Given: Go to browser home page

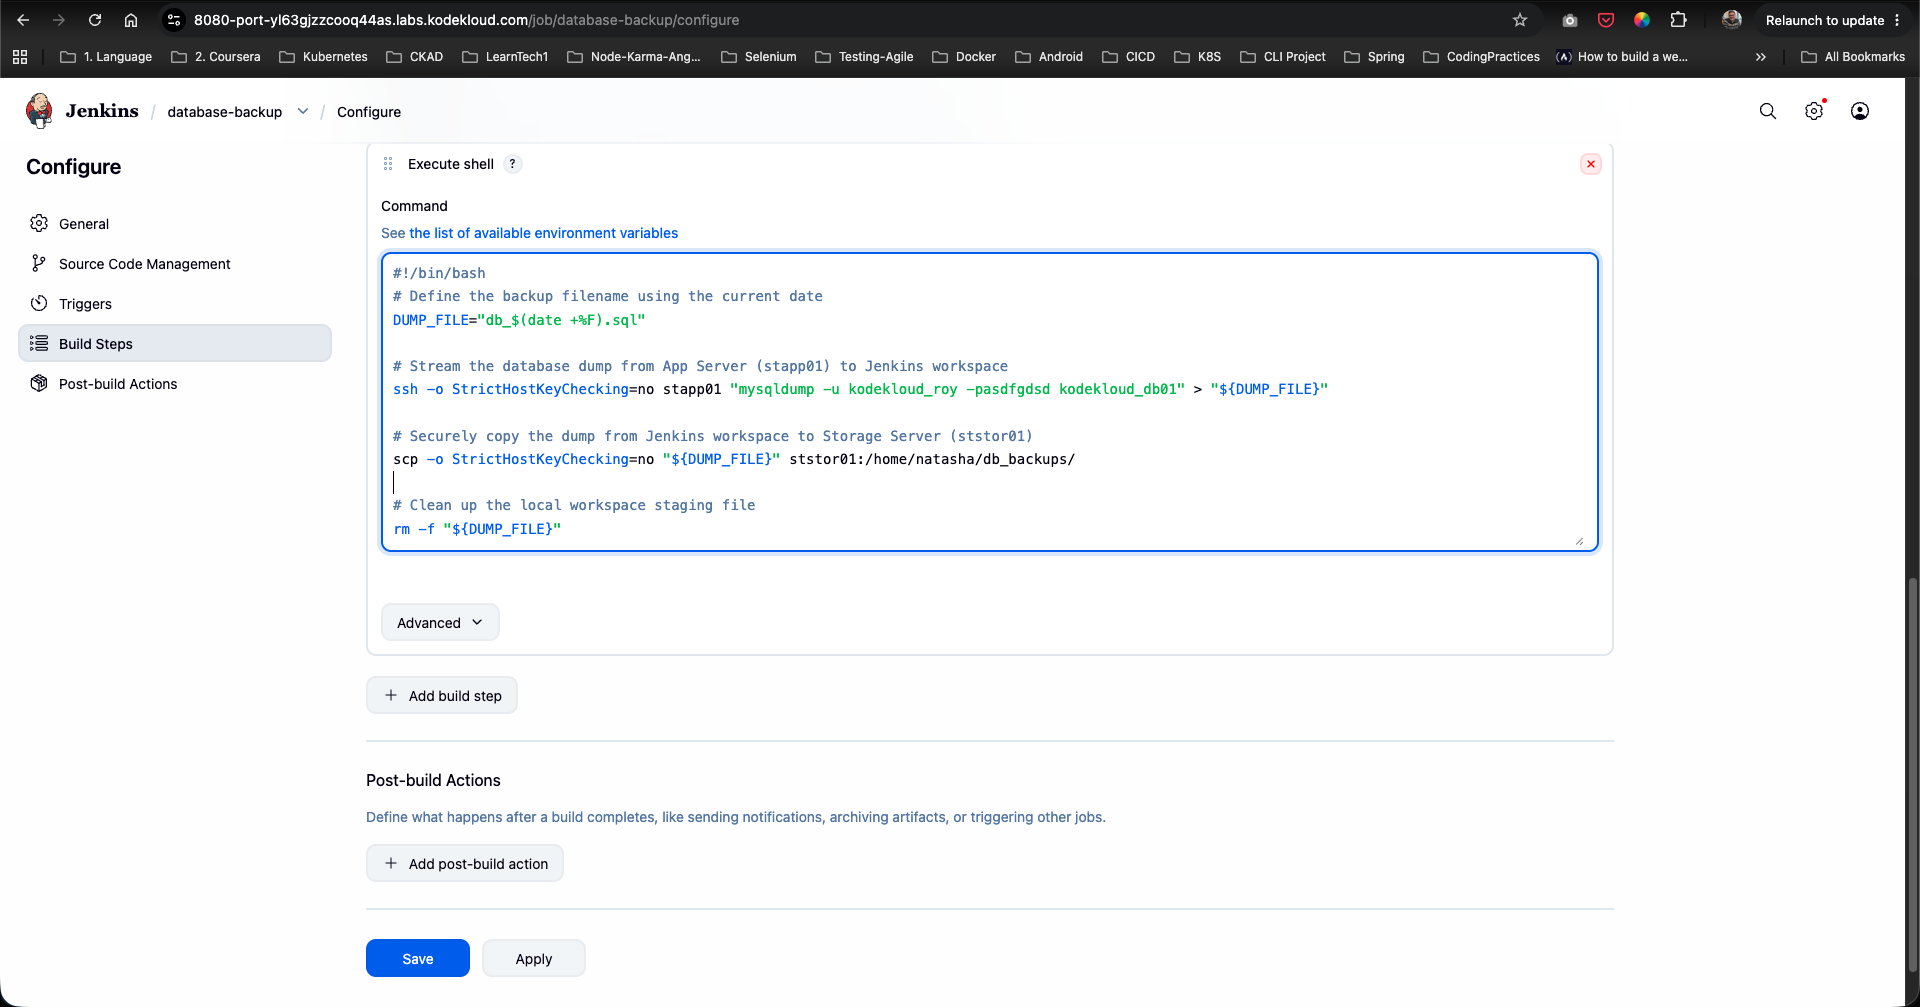Looking at the screenshot, I should coord(131,20).
